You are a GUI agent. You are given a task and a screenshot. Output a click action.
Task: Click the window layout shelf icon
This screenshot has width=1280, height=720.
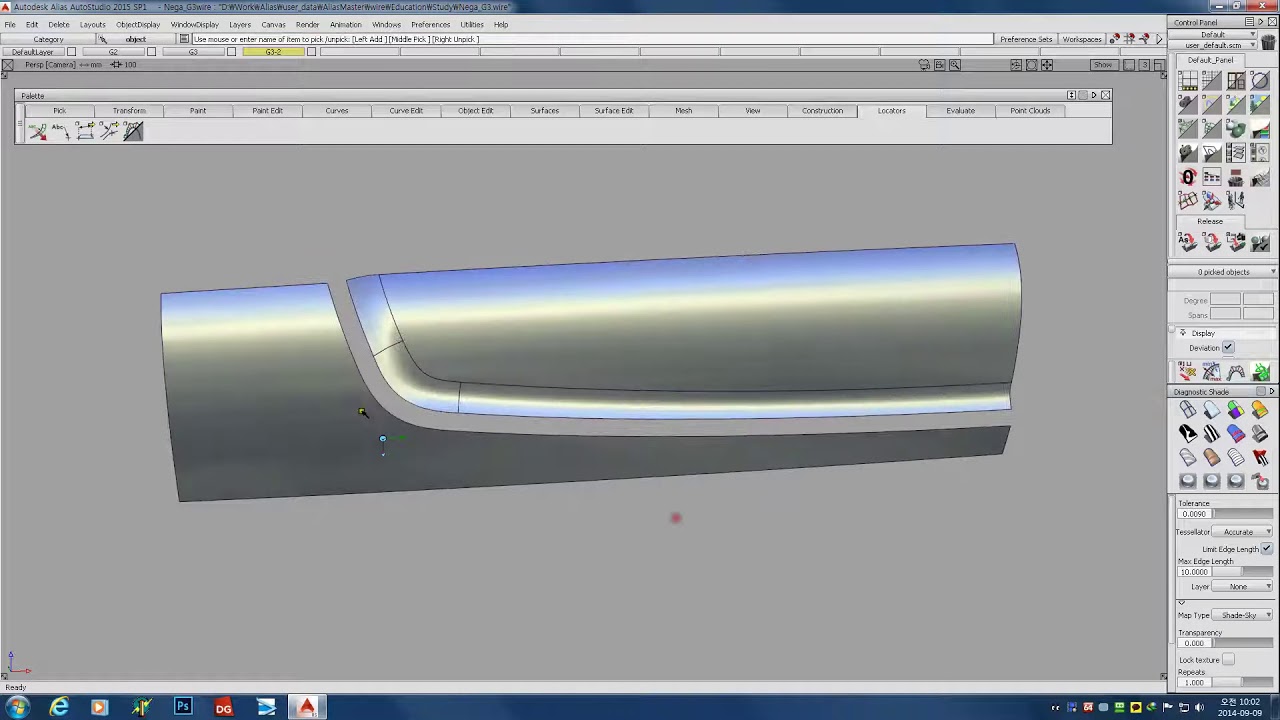[1236, 81]
